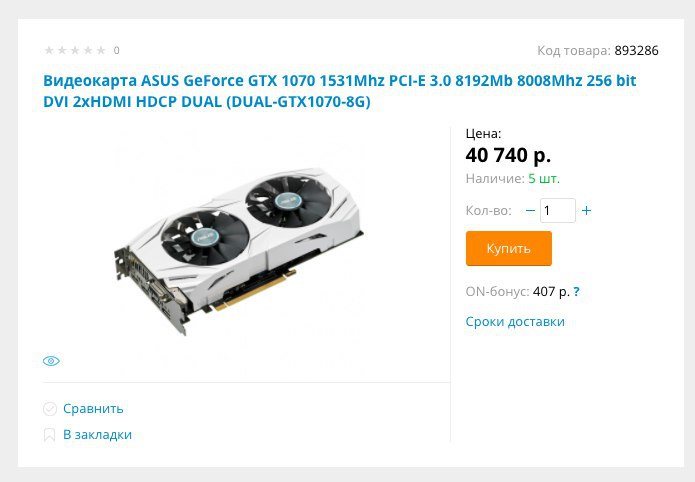Select the third rating star

pos(75,50)
